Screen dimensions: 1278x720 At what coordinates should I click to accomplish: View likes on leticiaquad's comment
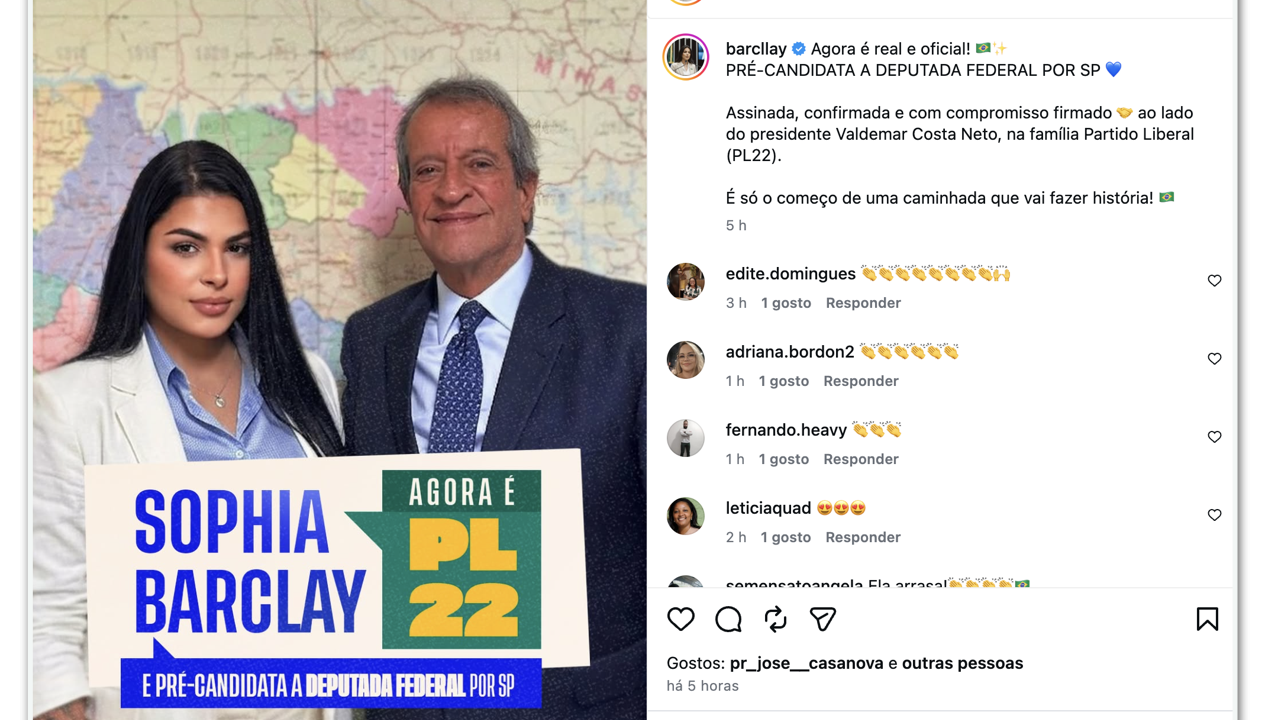(785, 537)
